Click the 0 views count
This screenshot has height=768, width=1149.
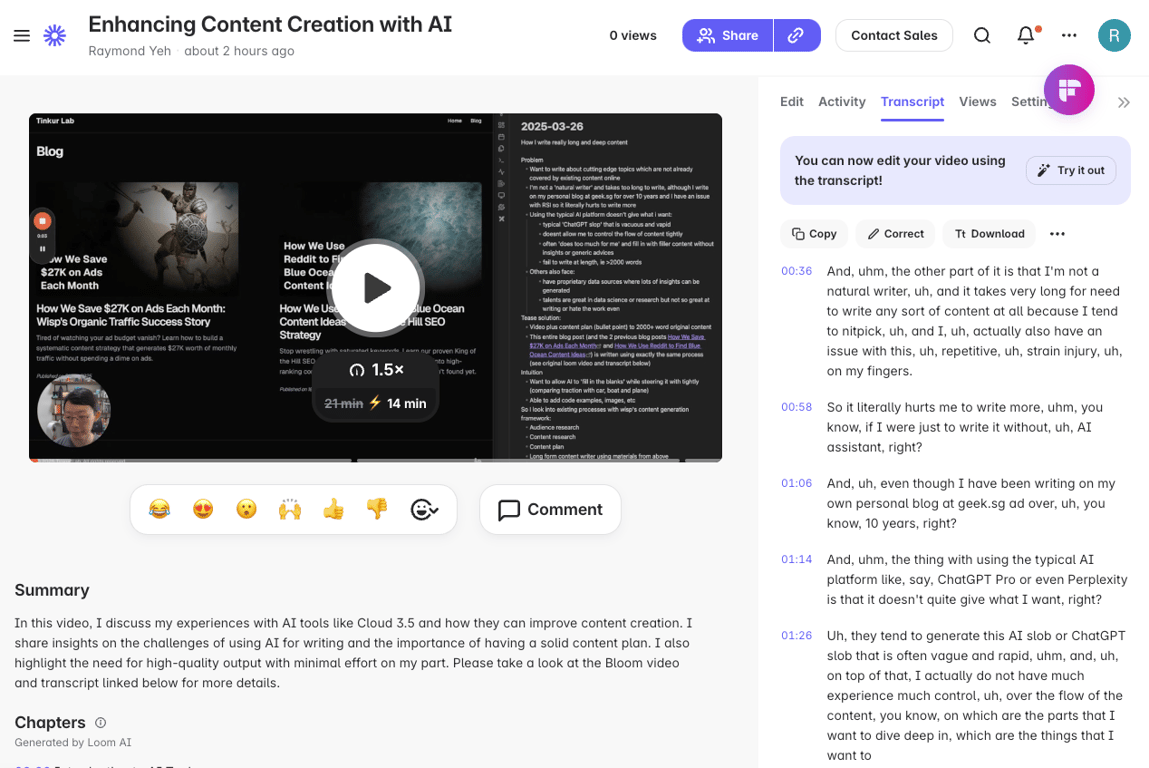[x=633, y=35]
